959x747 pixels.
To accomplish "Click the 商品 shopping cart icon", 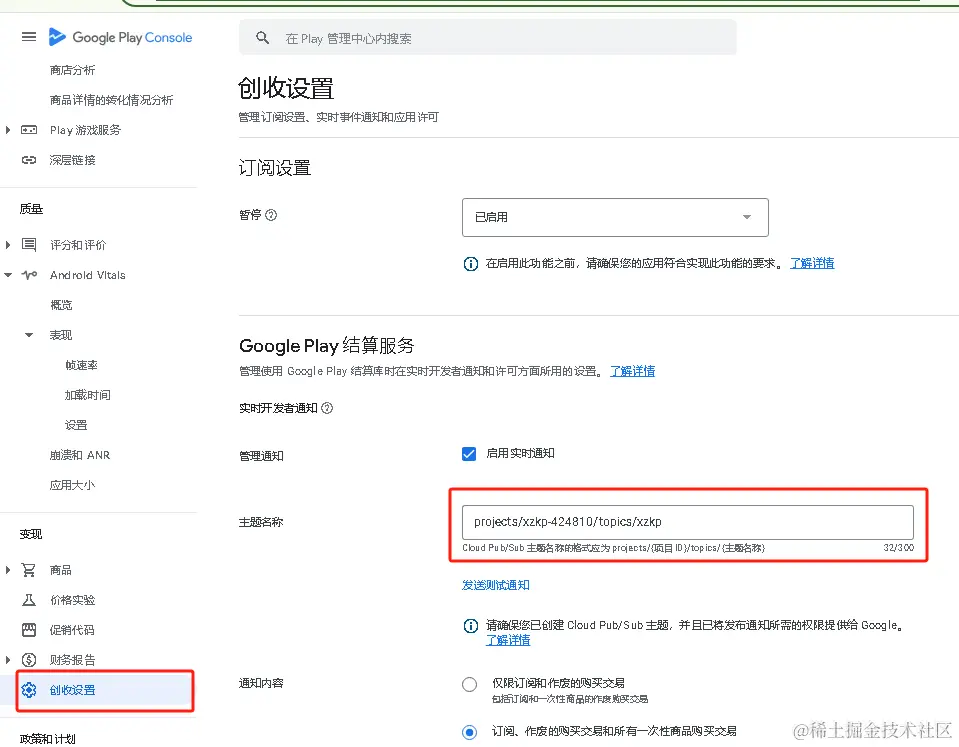I will pos(29,570).
